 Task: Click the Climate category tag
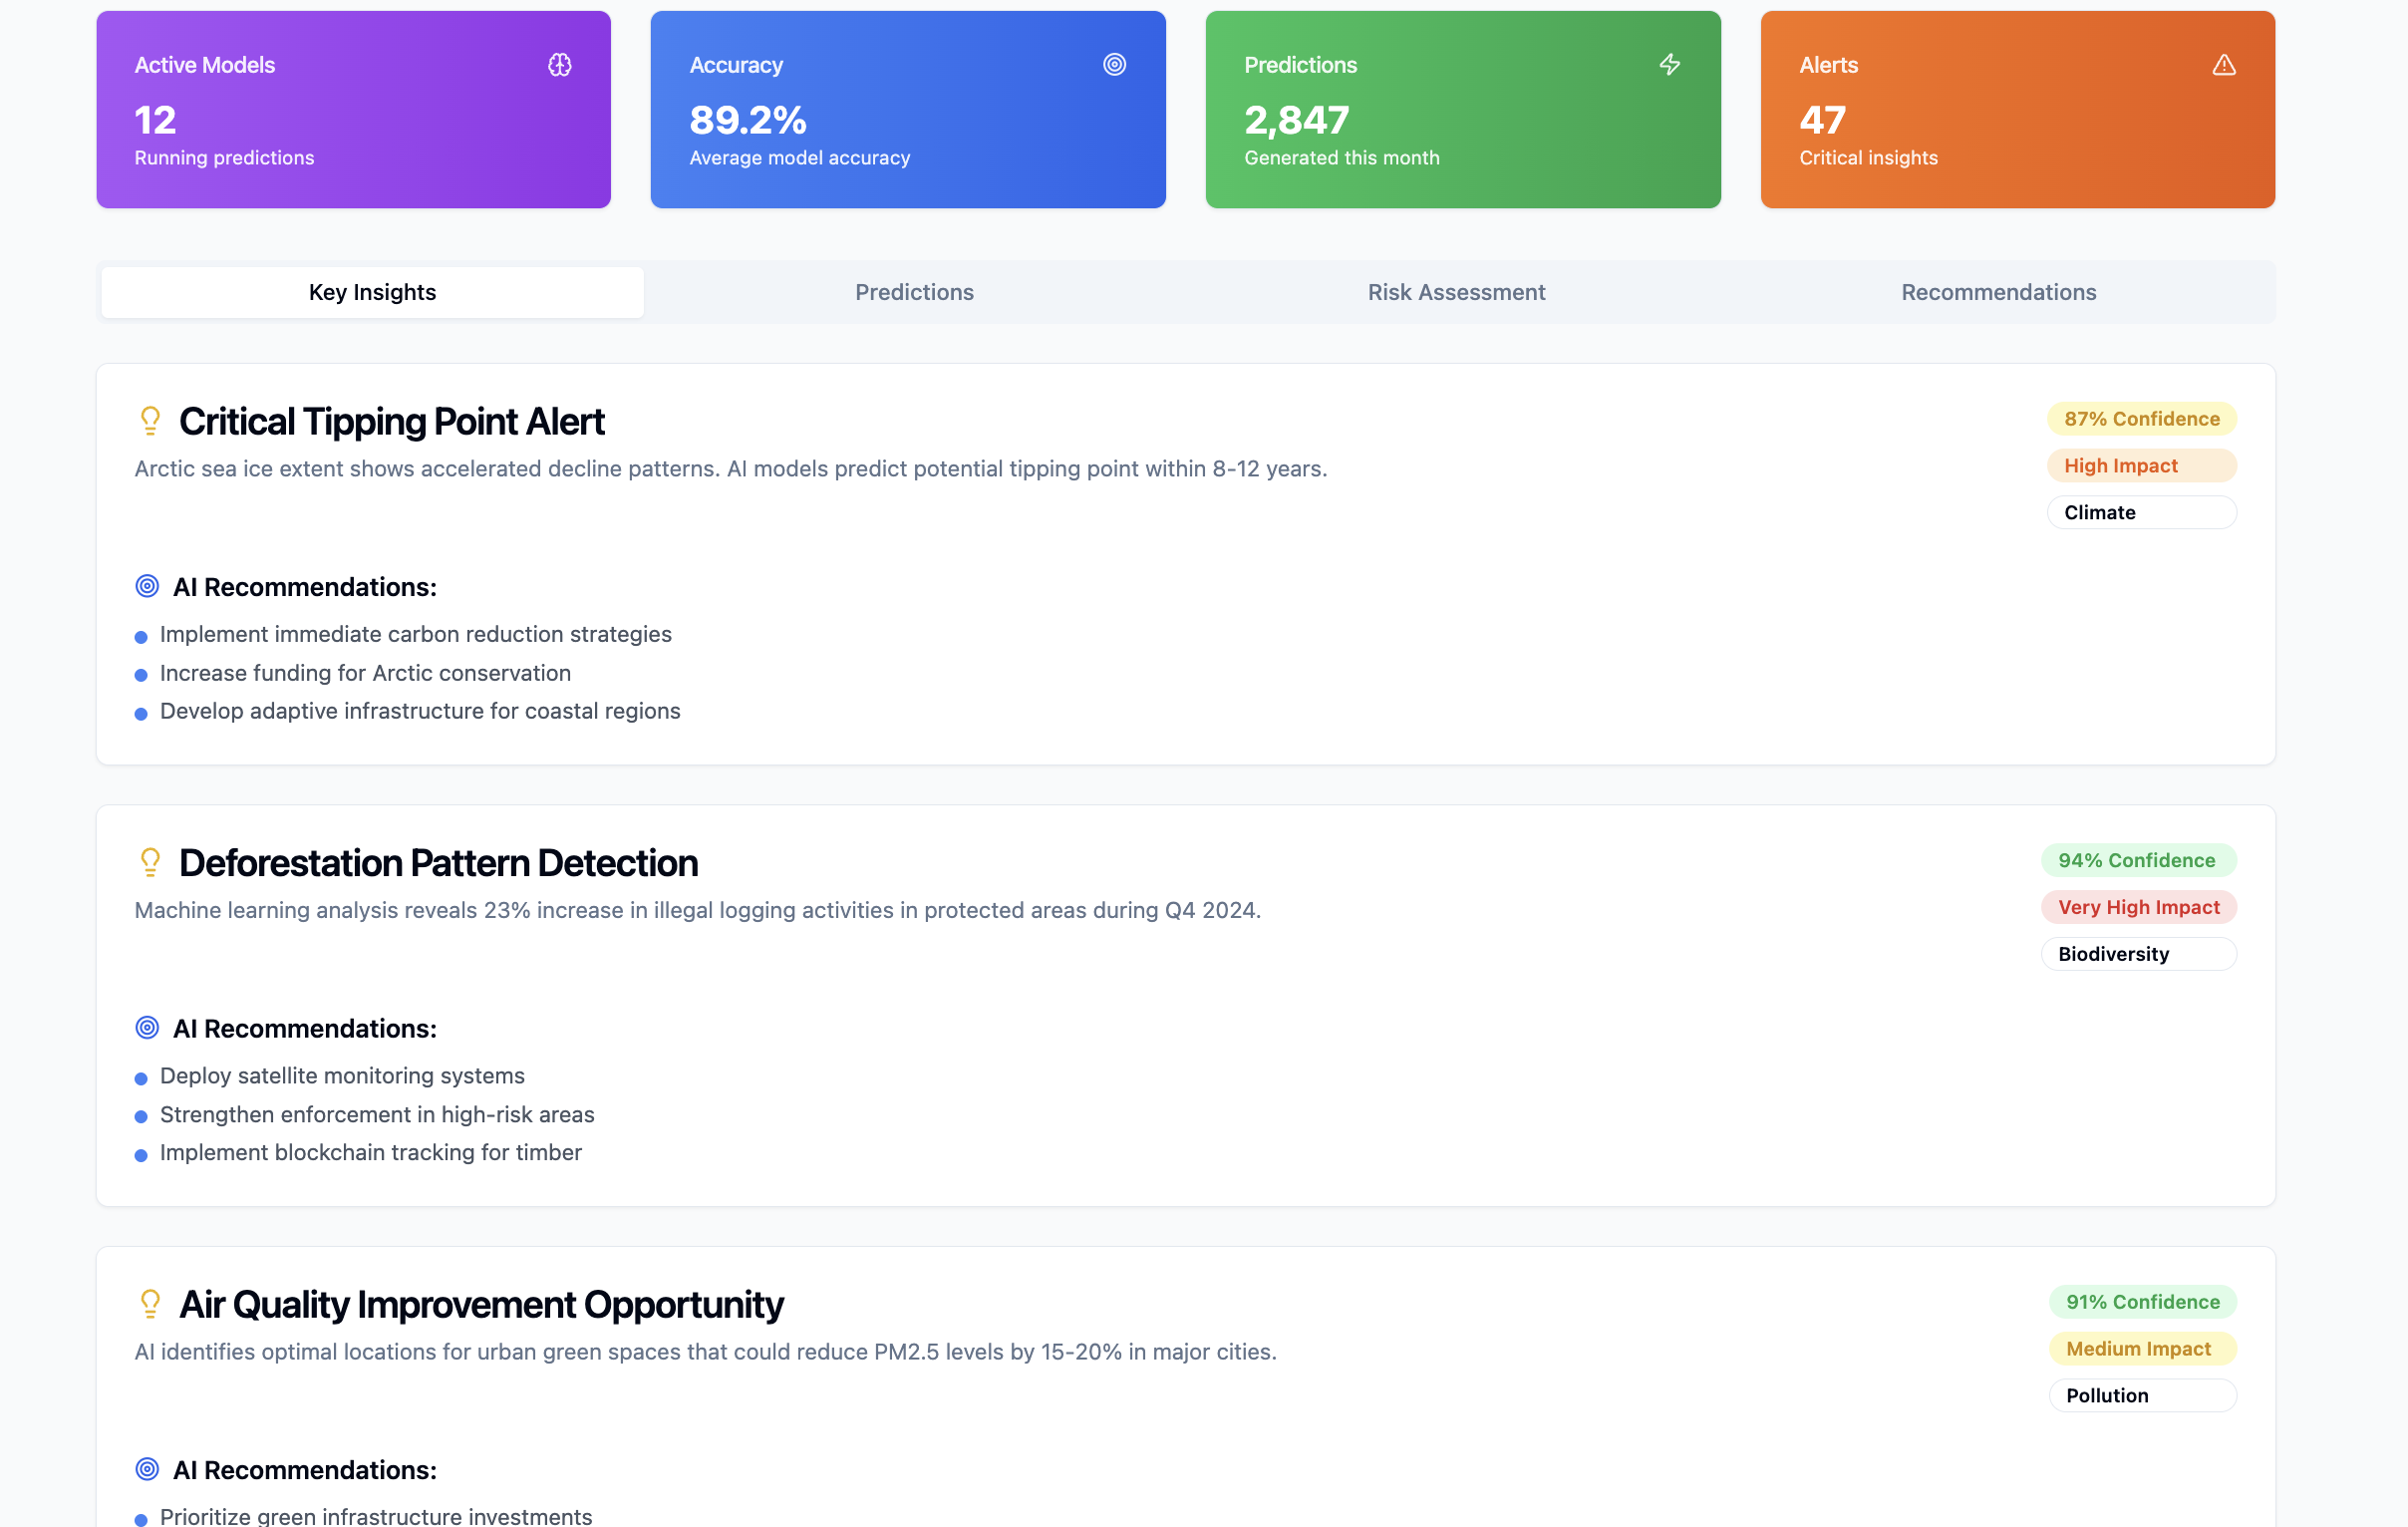[2141, 513]
